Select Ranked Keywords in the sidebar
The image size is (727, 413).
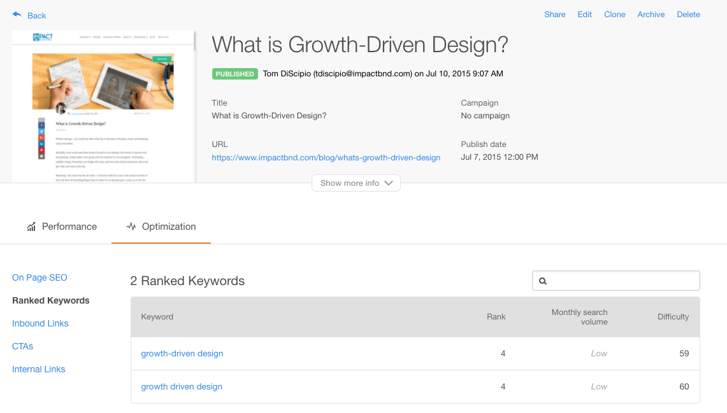click(x=51, y=300)
